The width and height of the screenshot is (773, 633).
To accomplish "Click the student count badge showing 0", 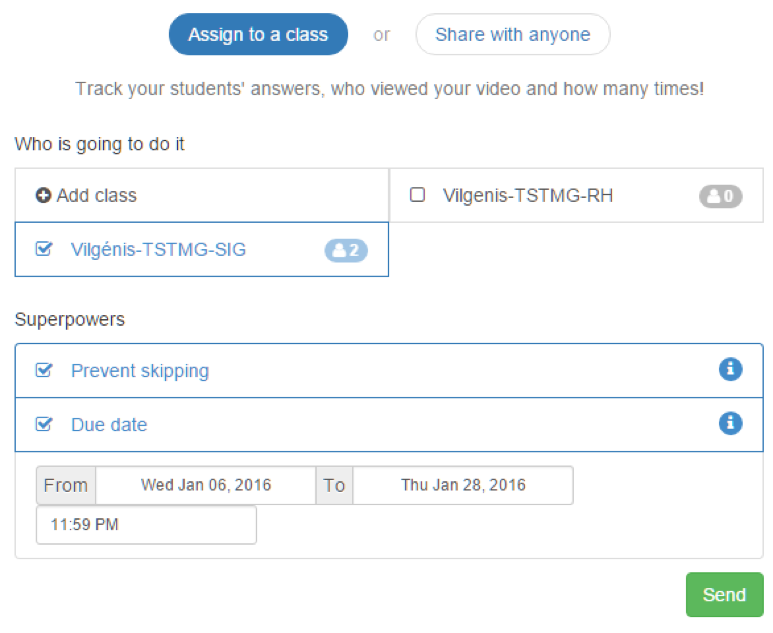I will click(720, 196).
